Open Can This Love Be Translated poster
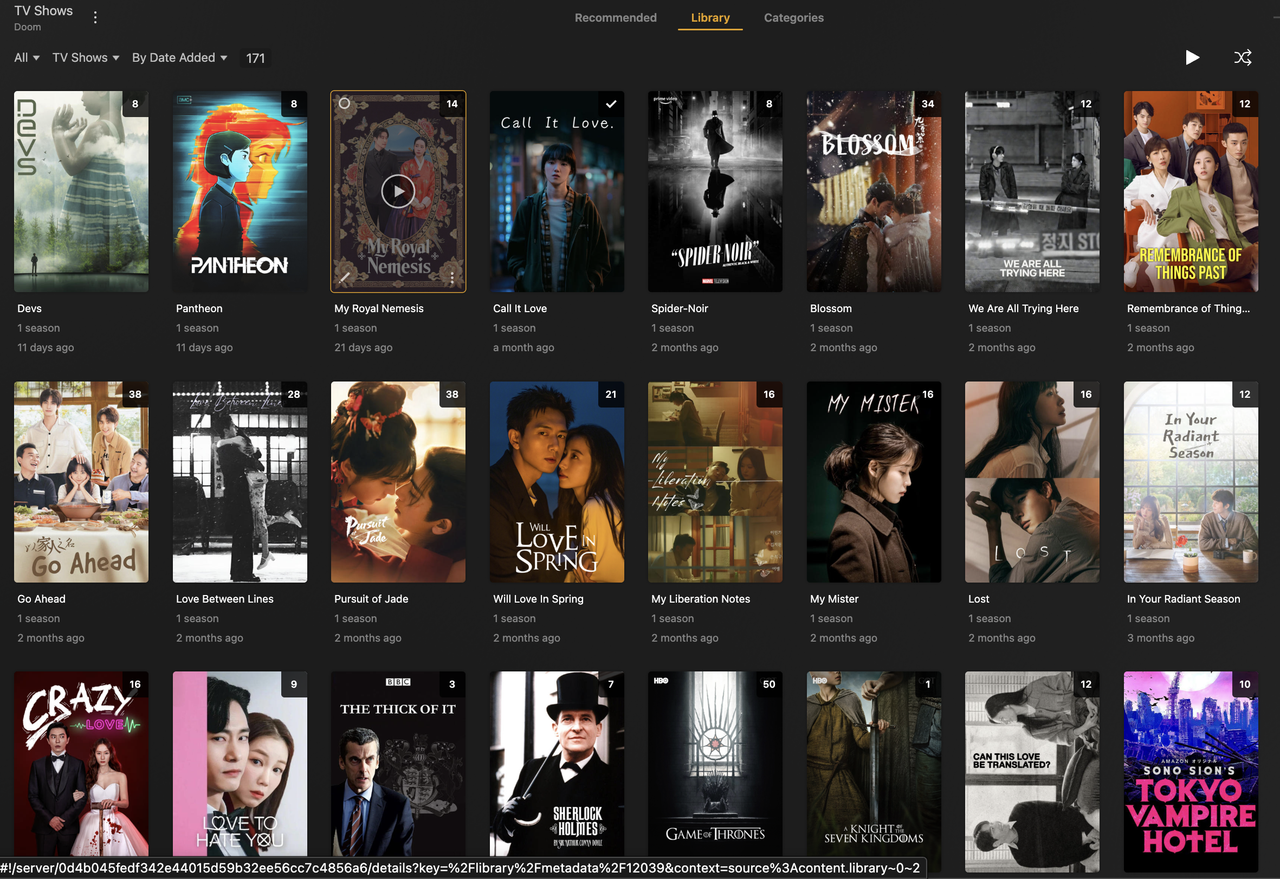Image resolution: width=1280 pixels, height=879 pixels. click(1032, 772)
